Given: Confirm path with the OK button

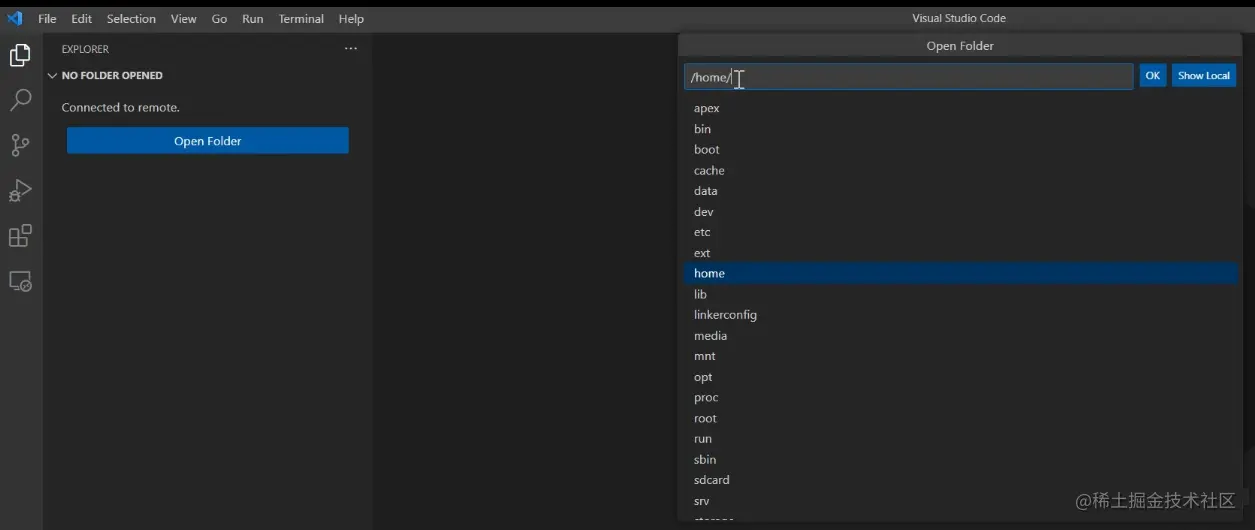Looking at the screenshot, I should pos(1153,76).
